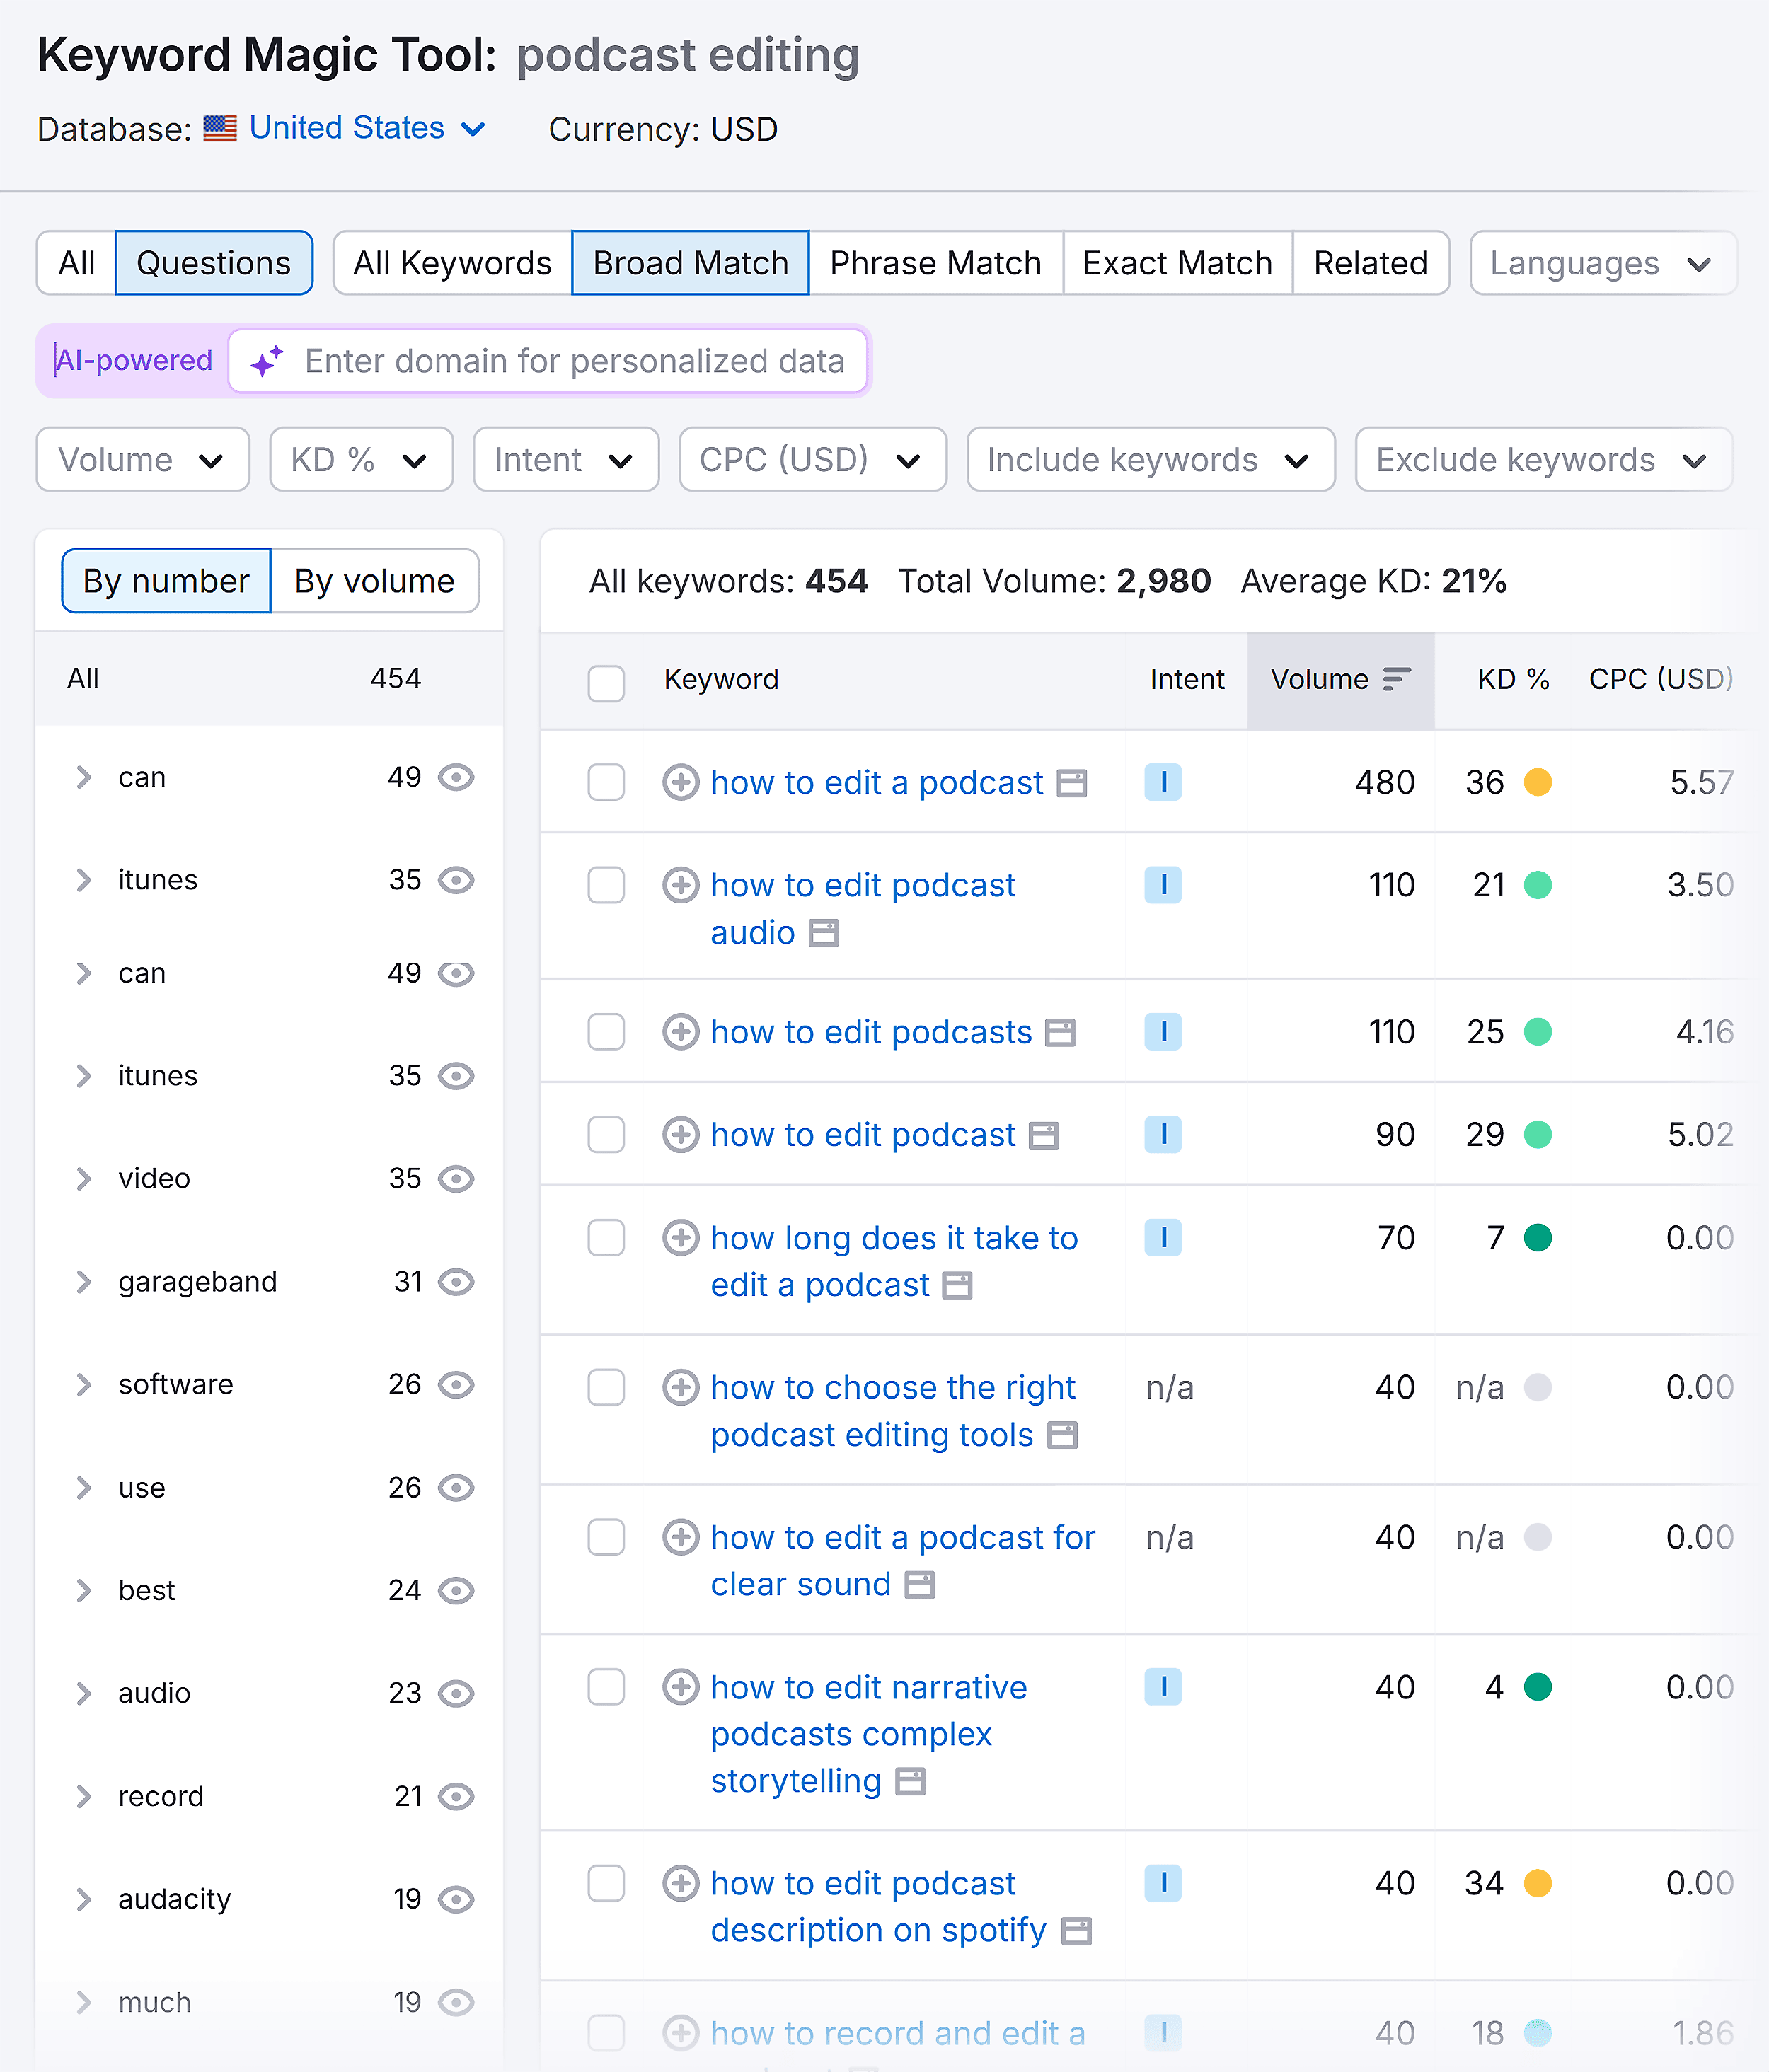Click the United States flag icon next to Database
Viewport: 1769px width, 2072px height.
(219, 128)
